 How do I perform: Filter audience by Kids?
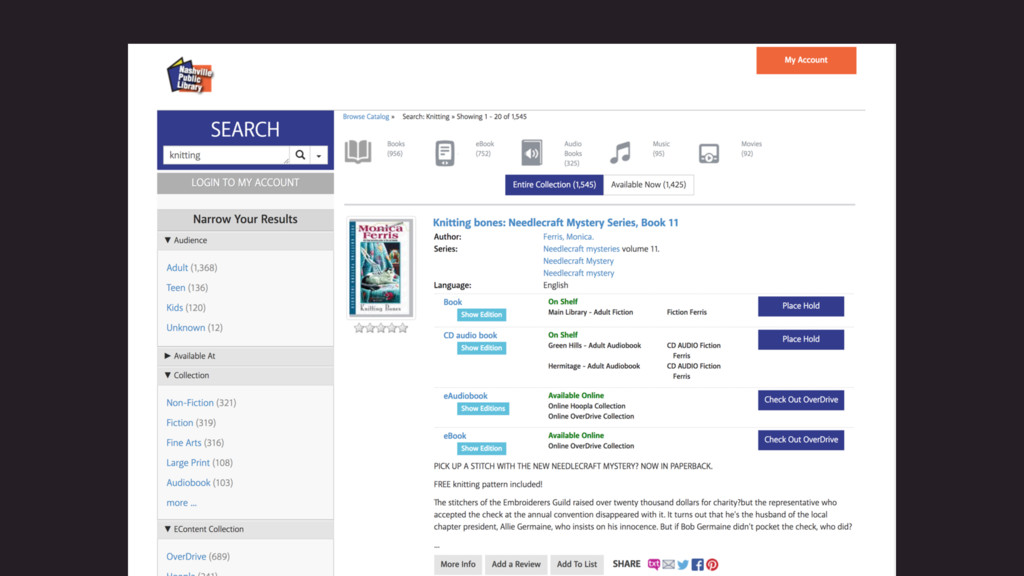coord(174,308)
